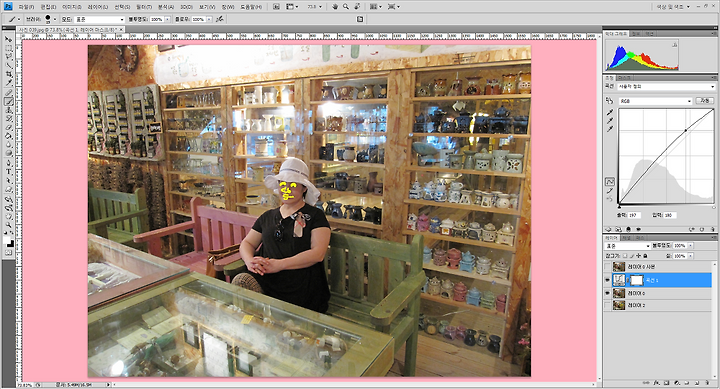Toggle lock transparent pixels
This screenshot has height=389, width=720.
coord(625,256)
